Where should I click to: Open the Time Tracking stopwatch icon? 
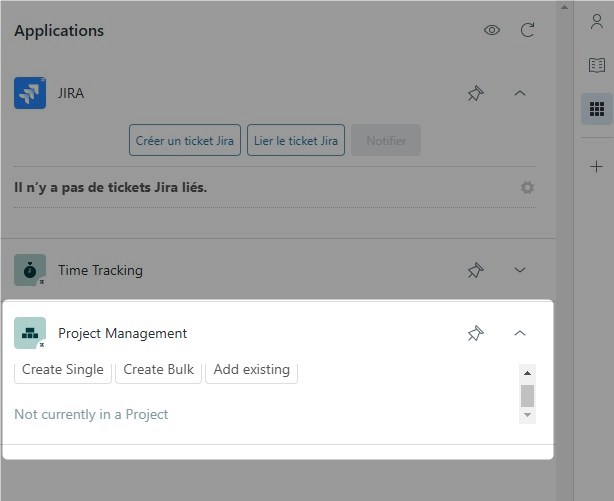coord(30,270)
